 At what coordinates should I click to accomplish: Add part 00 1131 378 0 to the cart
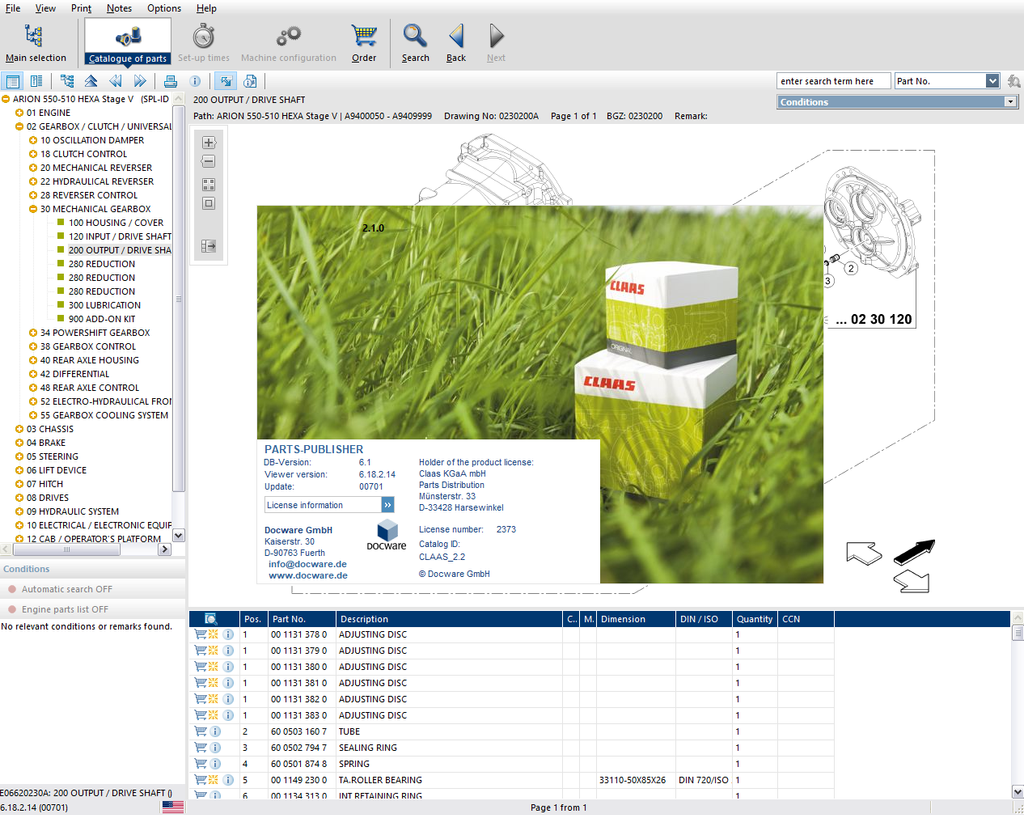tap(200, 634)
